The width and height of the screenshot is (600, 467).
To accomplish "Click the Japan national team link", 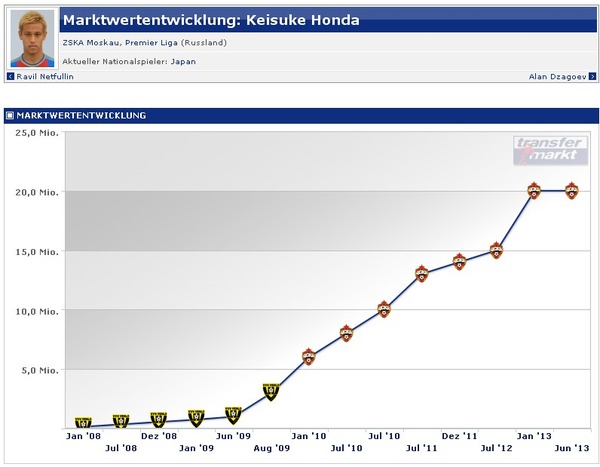I will [183, 61].
